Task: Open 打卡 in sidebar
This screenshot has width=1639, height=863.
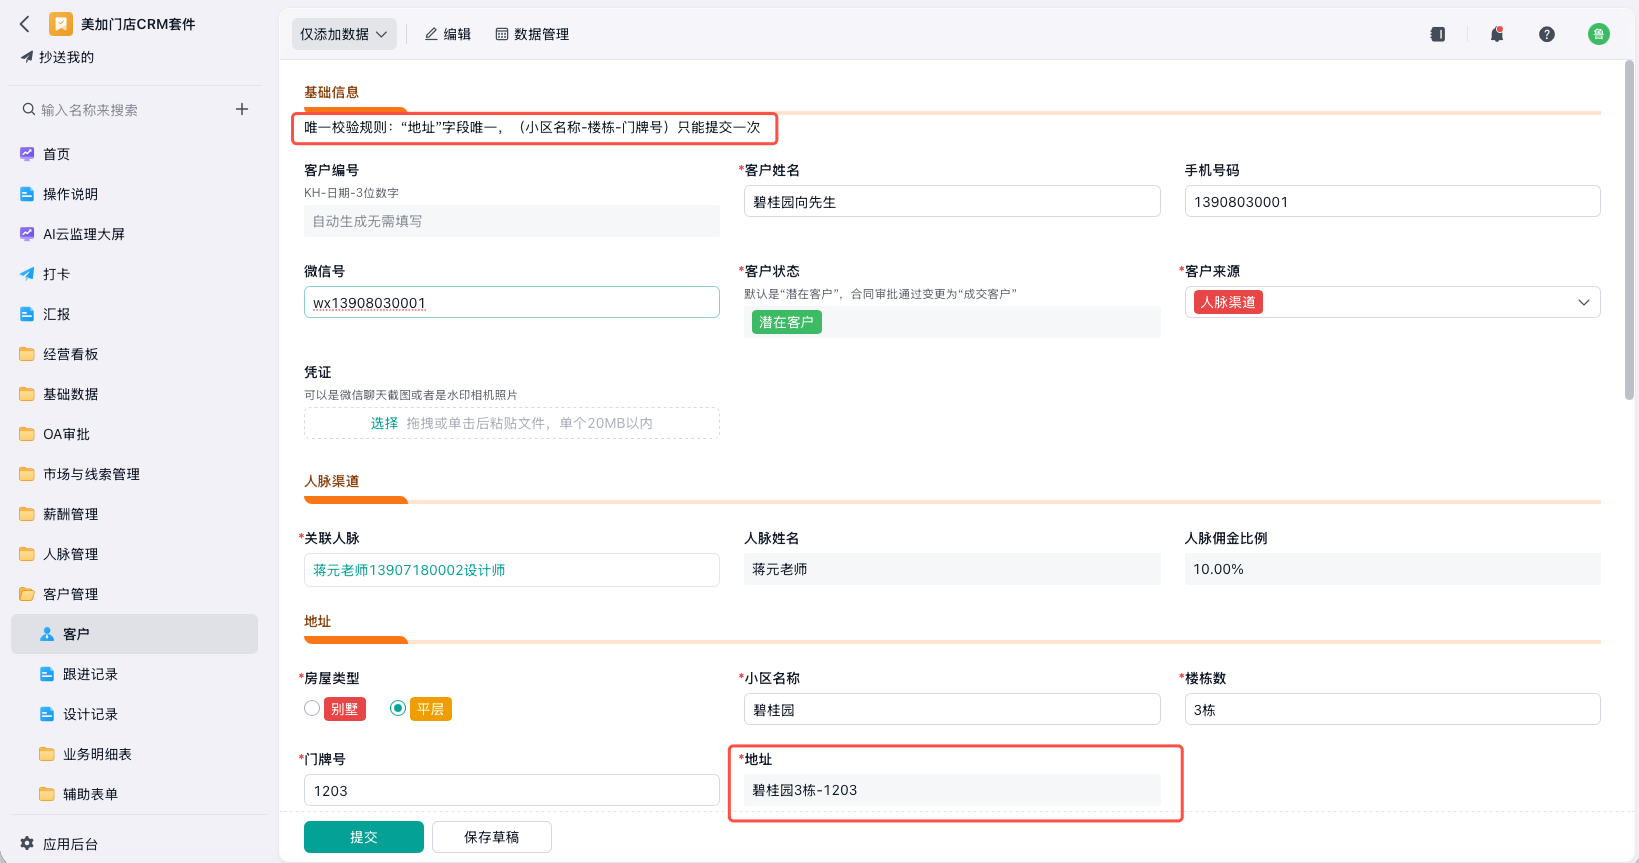Action: point(134,274)
